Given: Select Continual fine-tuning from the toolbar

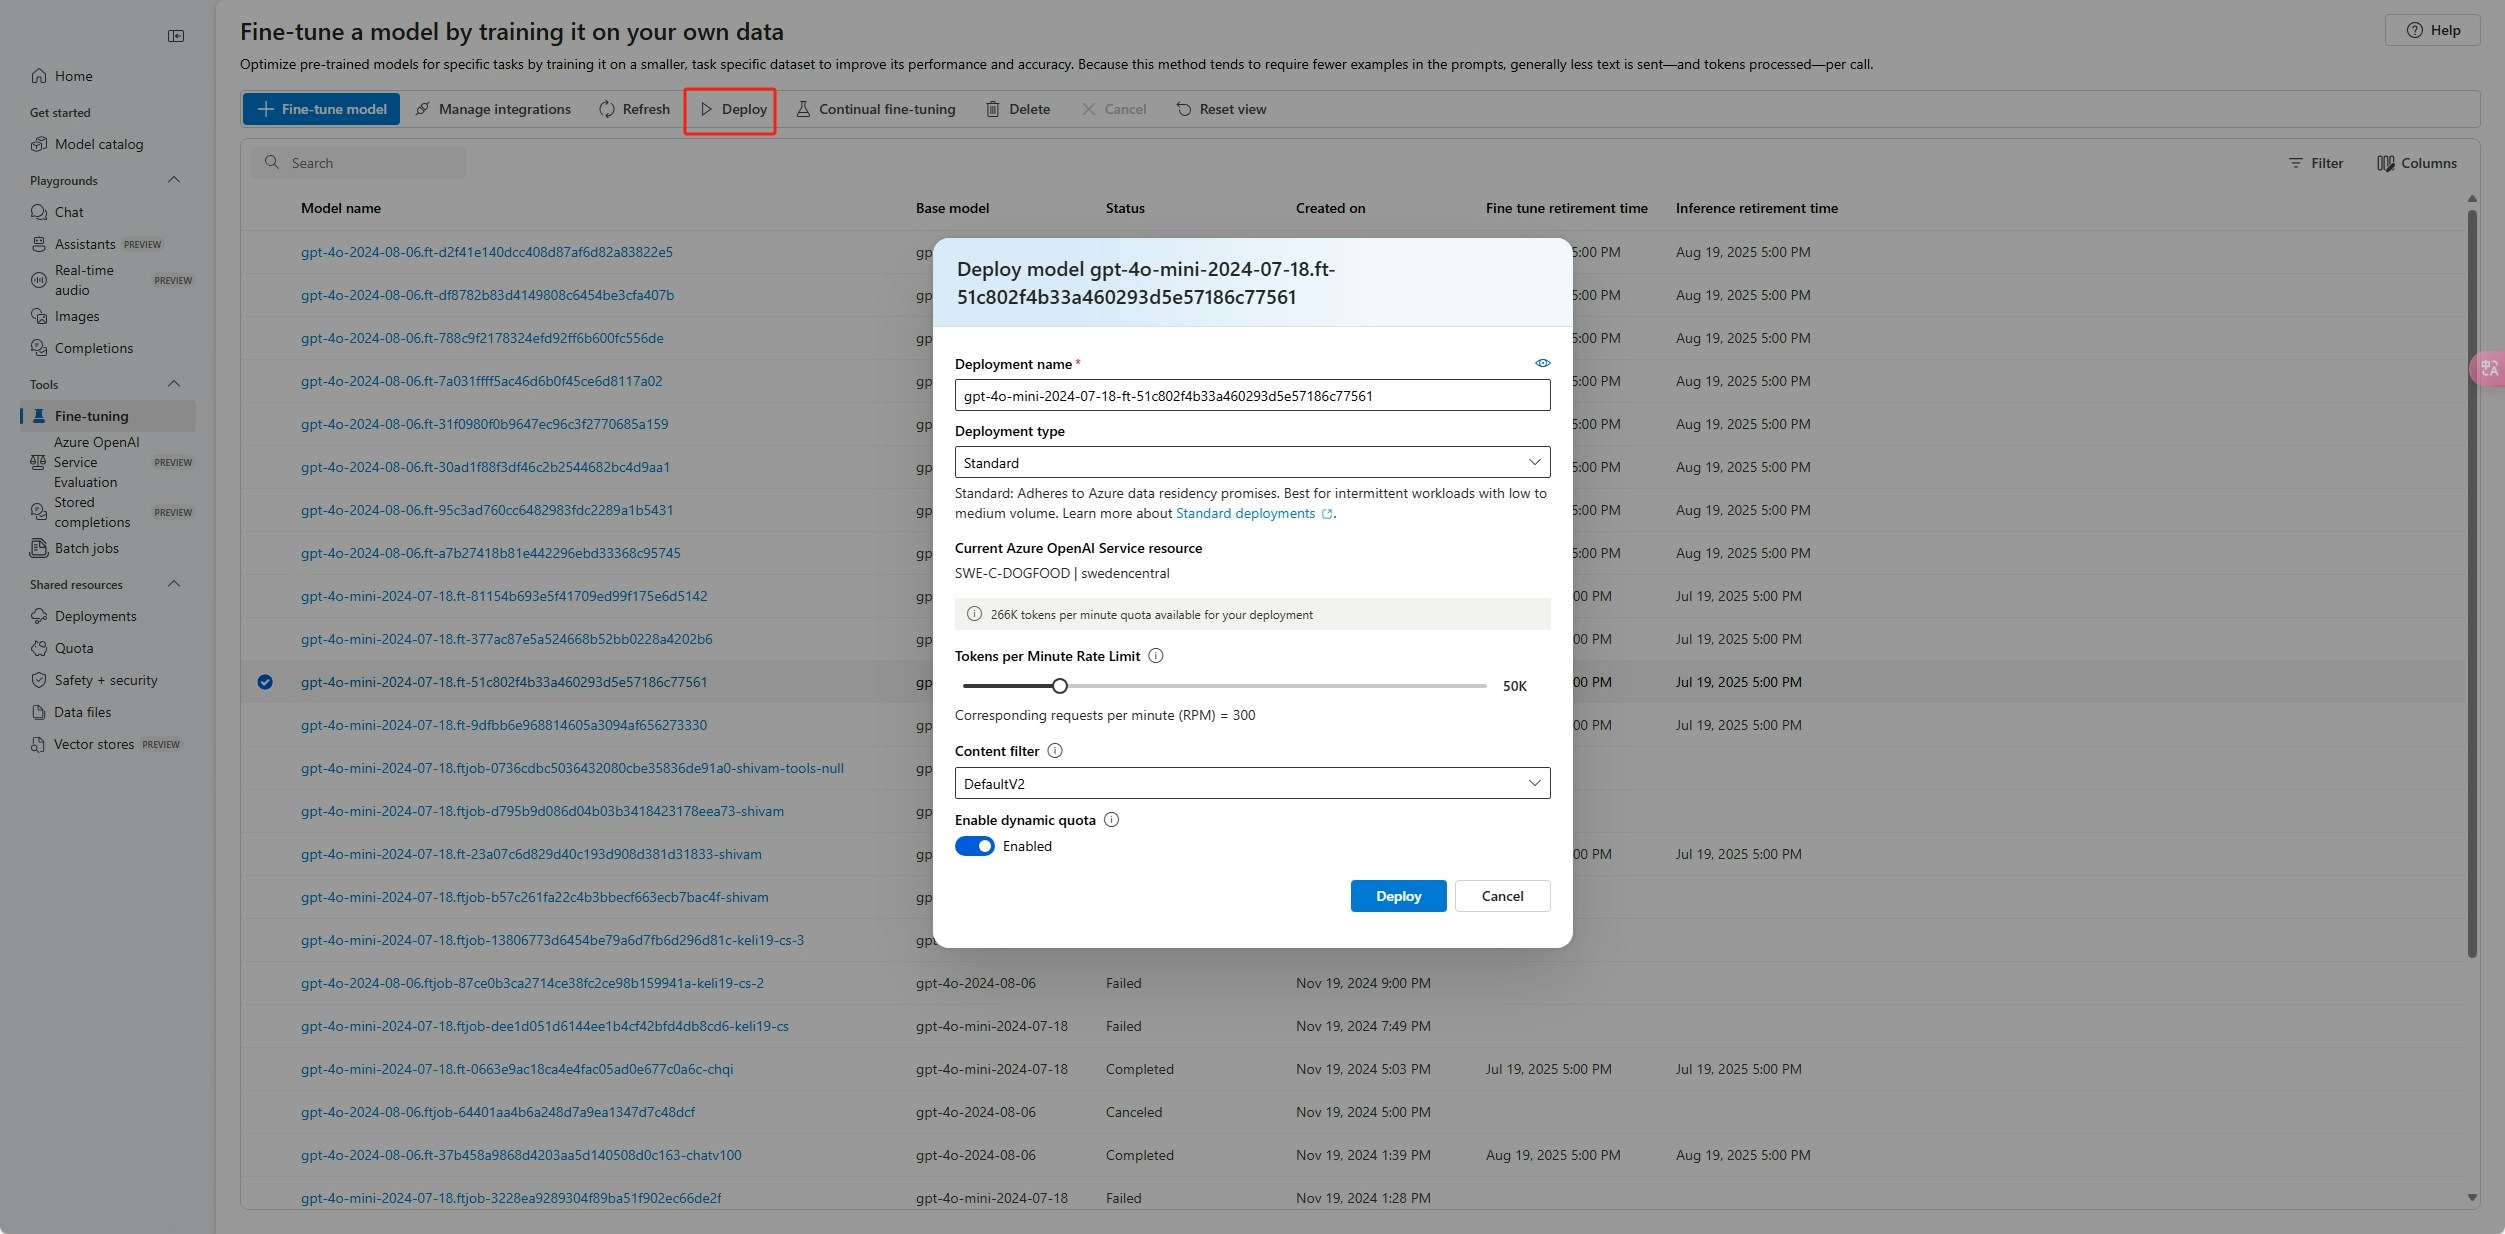Looking at the screenshot, I should pos(874,108).
